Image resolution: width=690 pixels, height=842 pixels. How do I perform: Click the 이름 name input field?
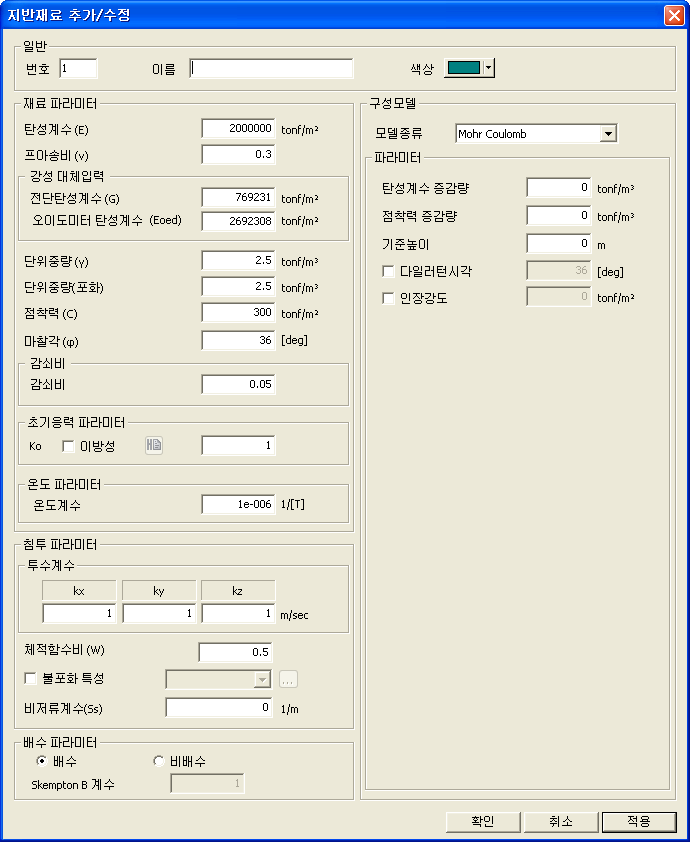tap(271, 69)
